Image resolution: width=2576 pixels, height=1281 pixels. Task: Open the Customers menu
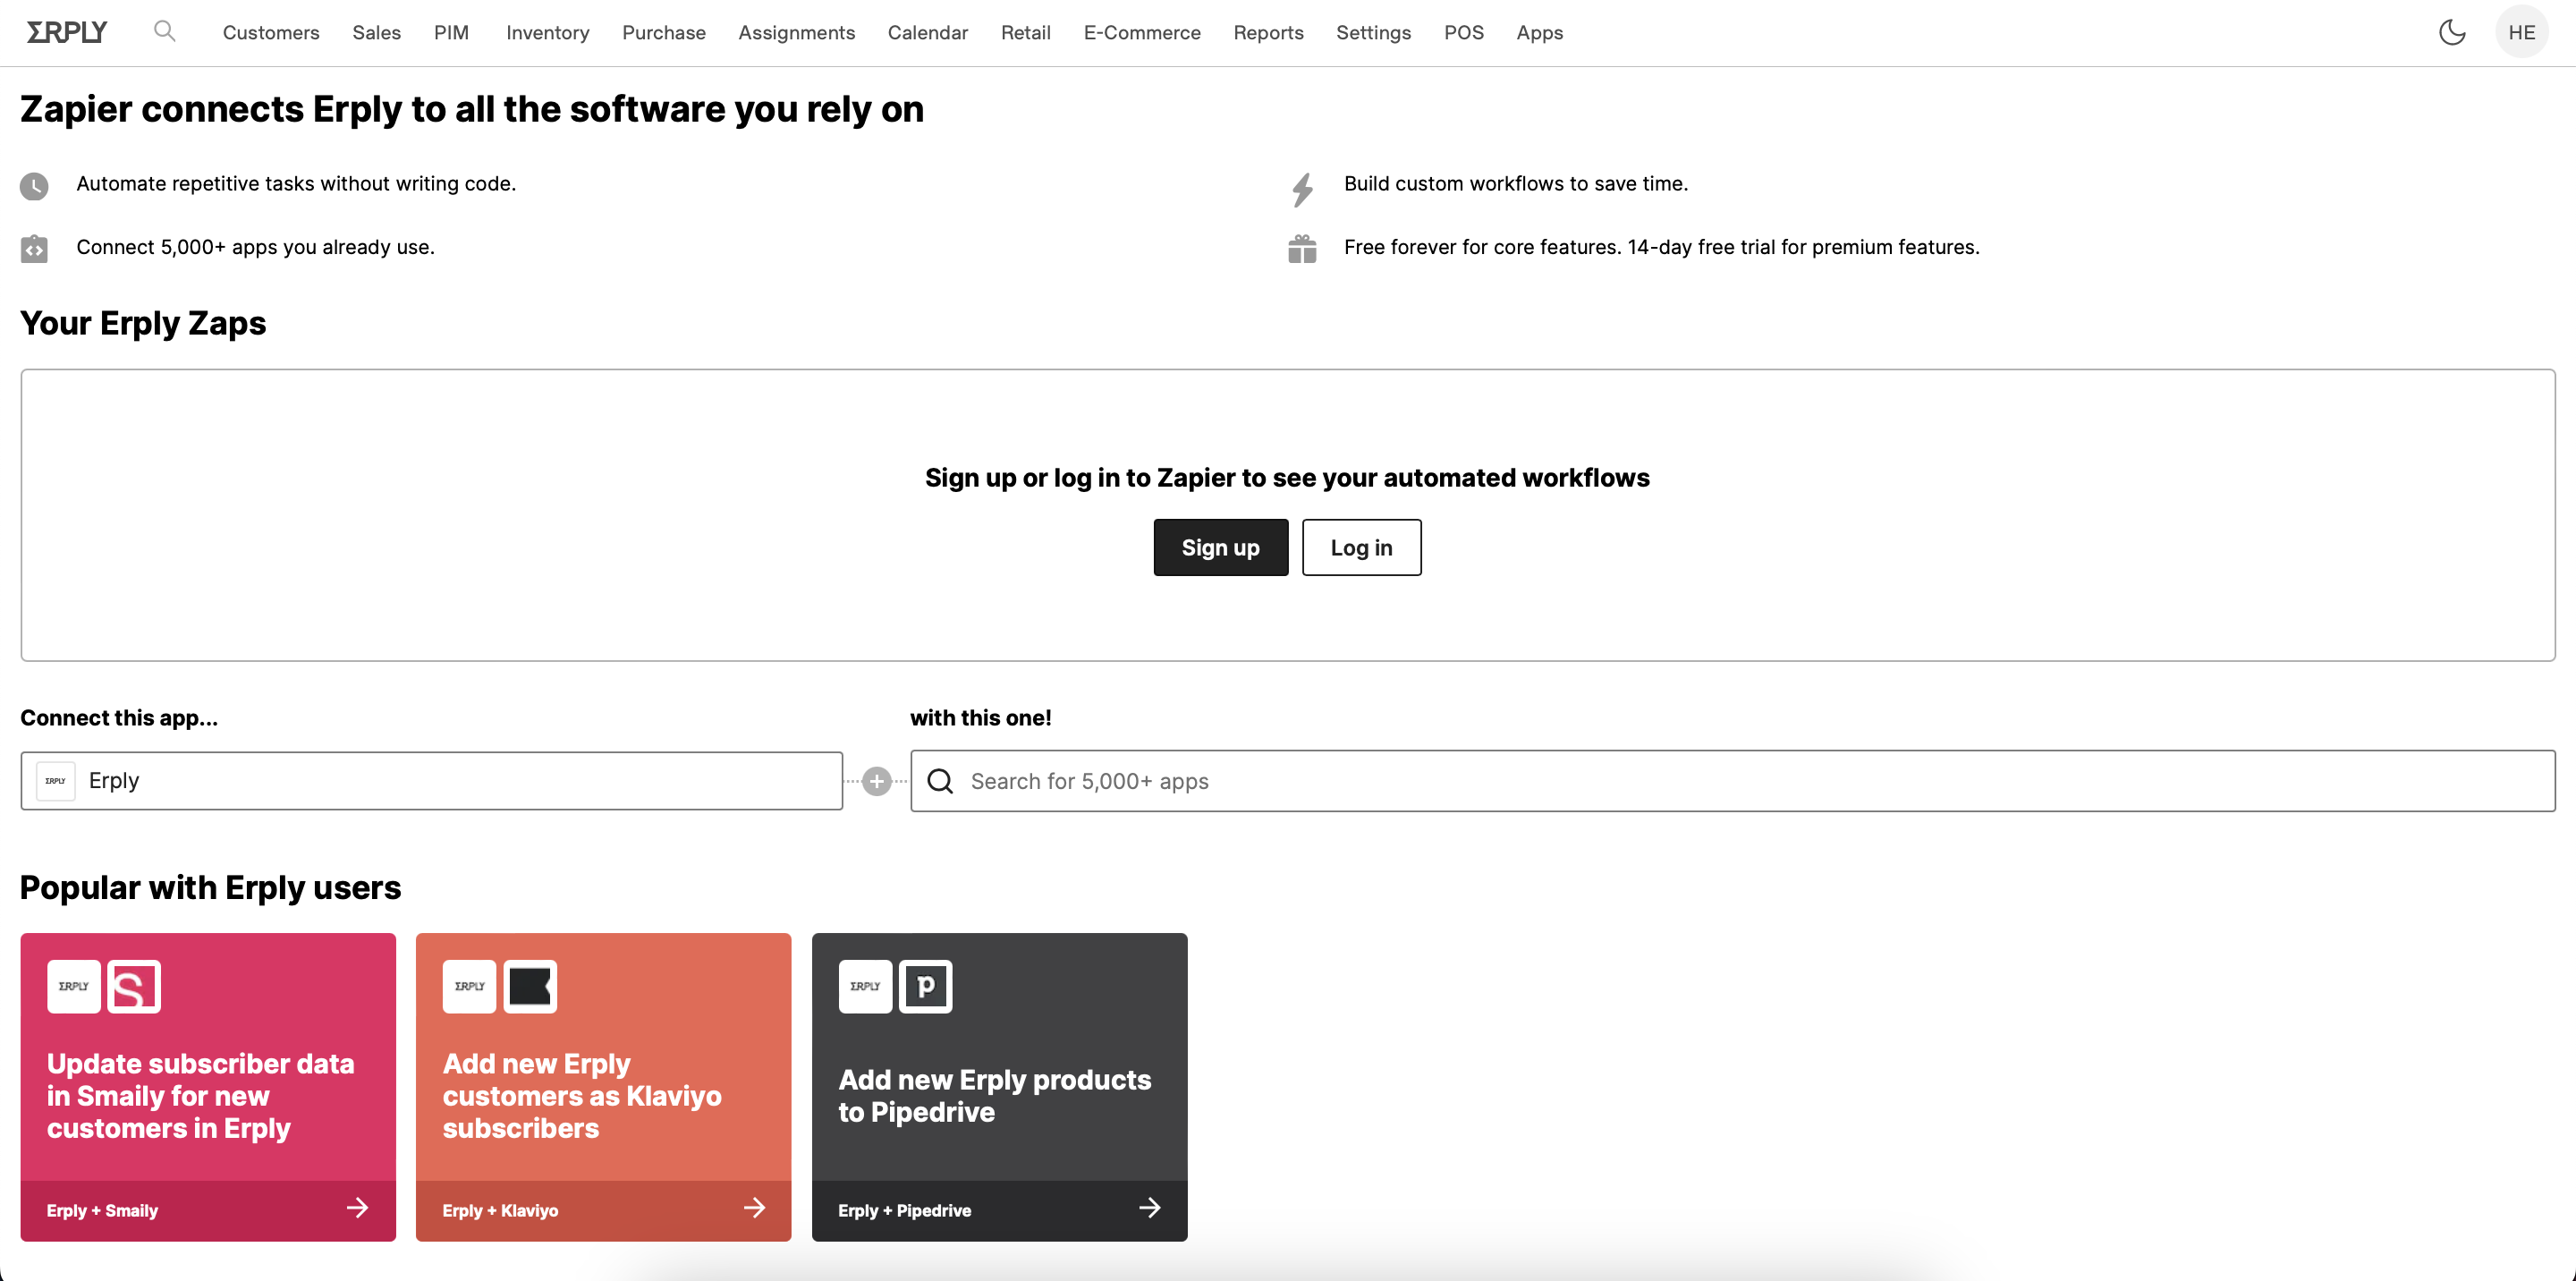coord(271,32)
